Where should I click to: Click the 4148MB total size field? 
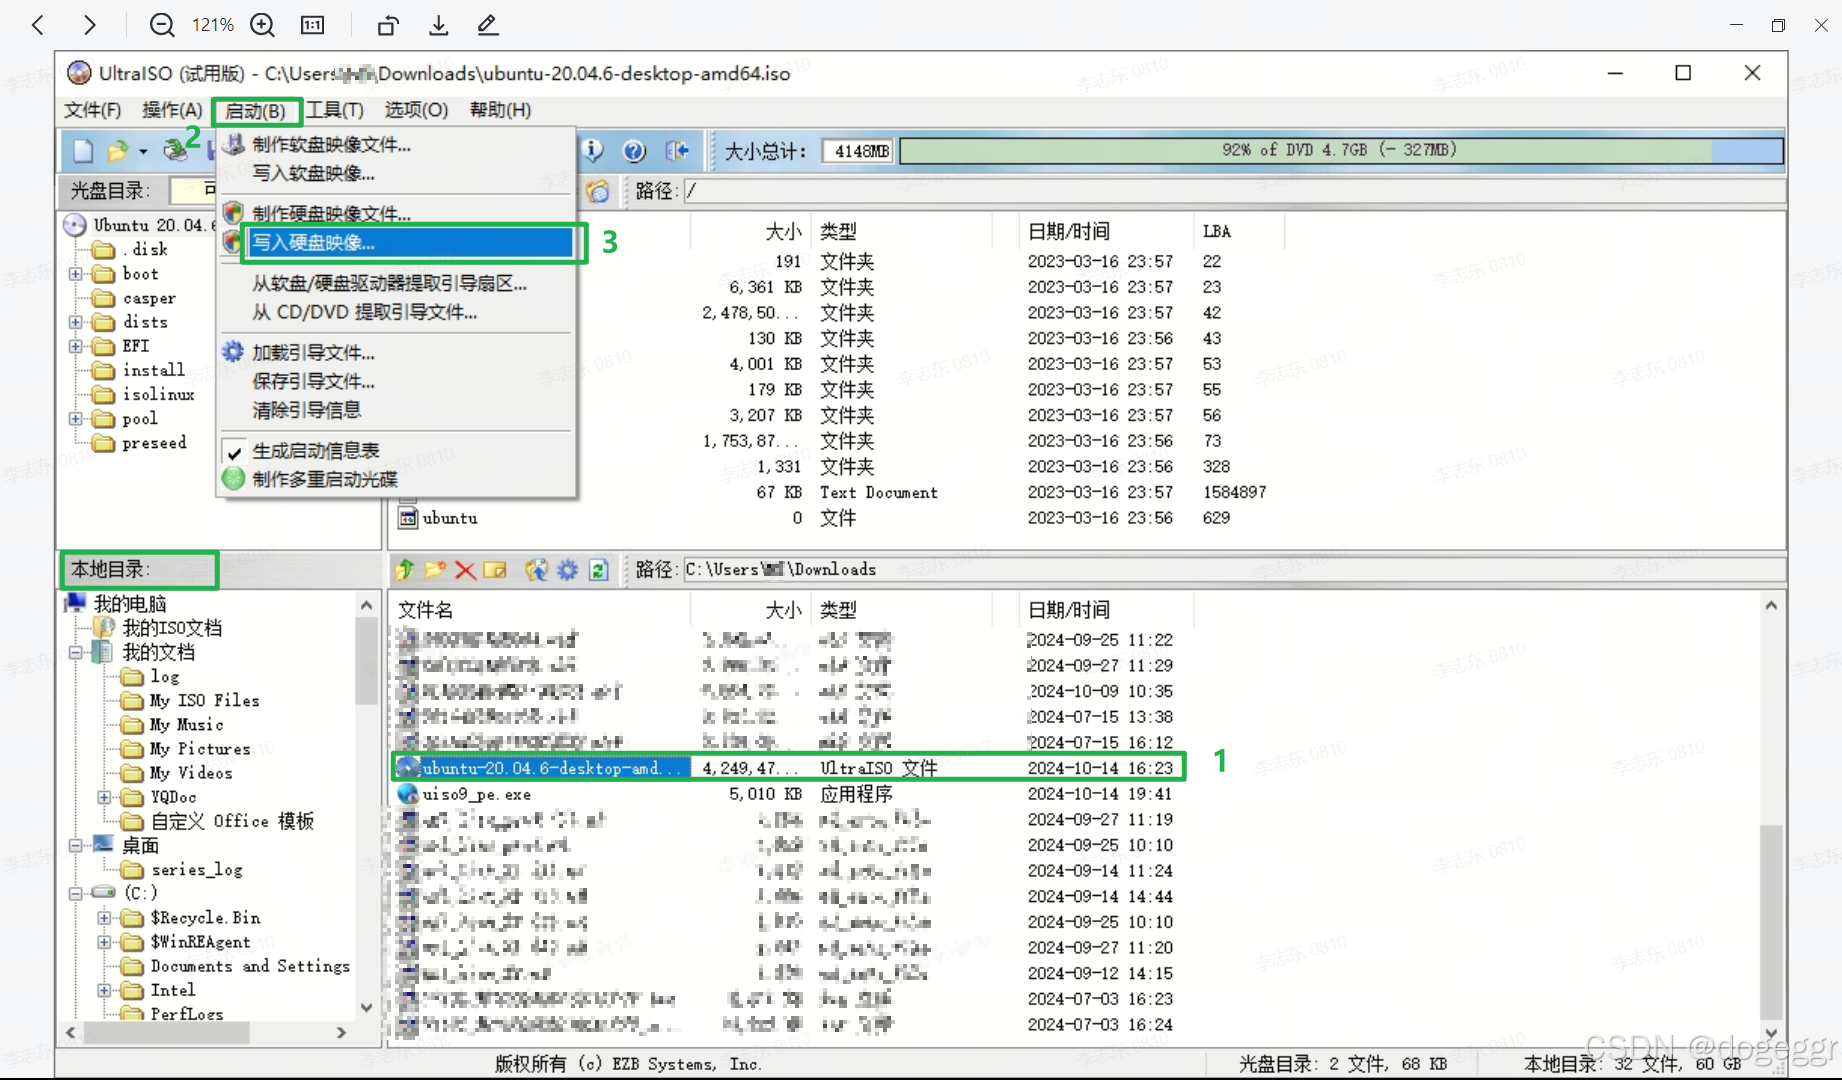pyautogui.click(x=858, y=151)
